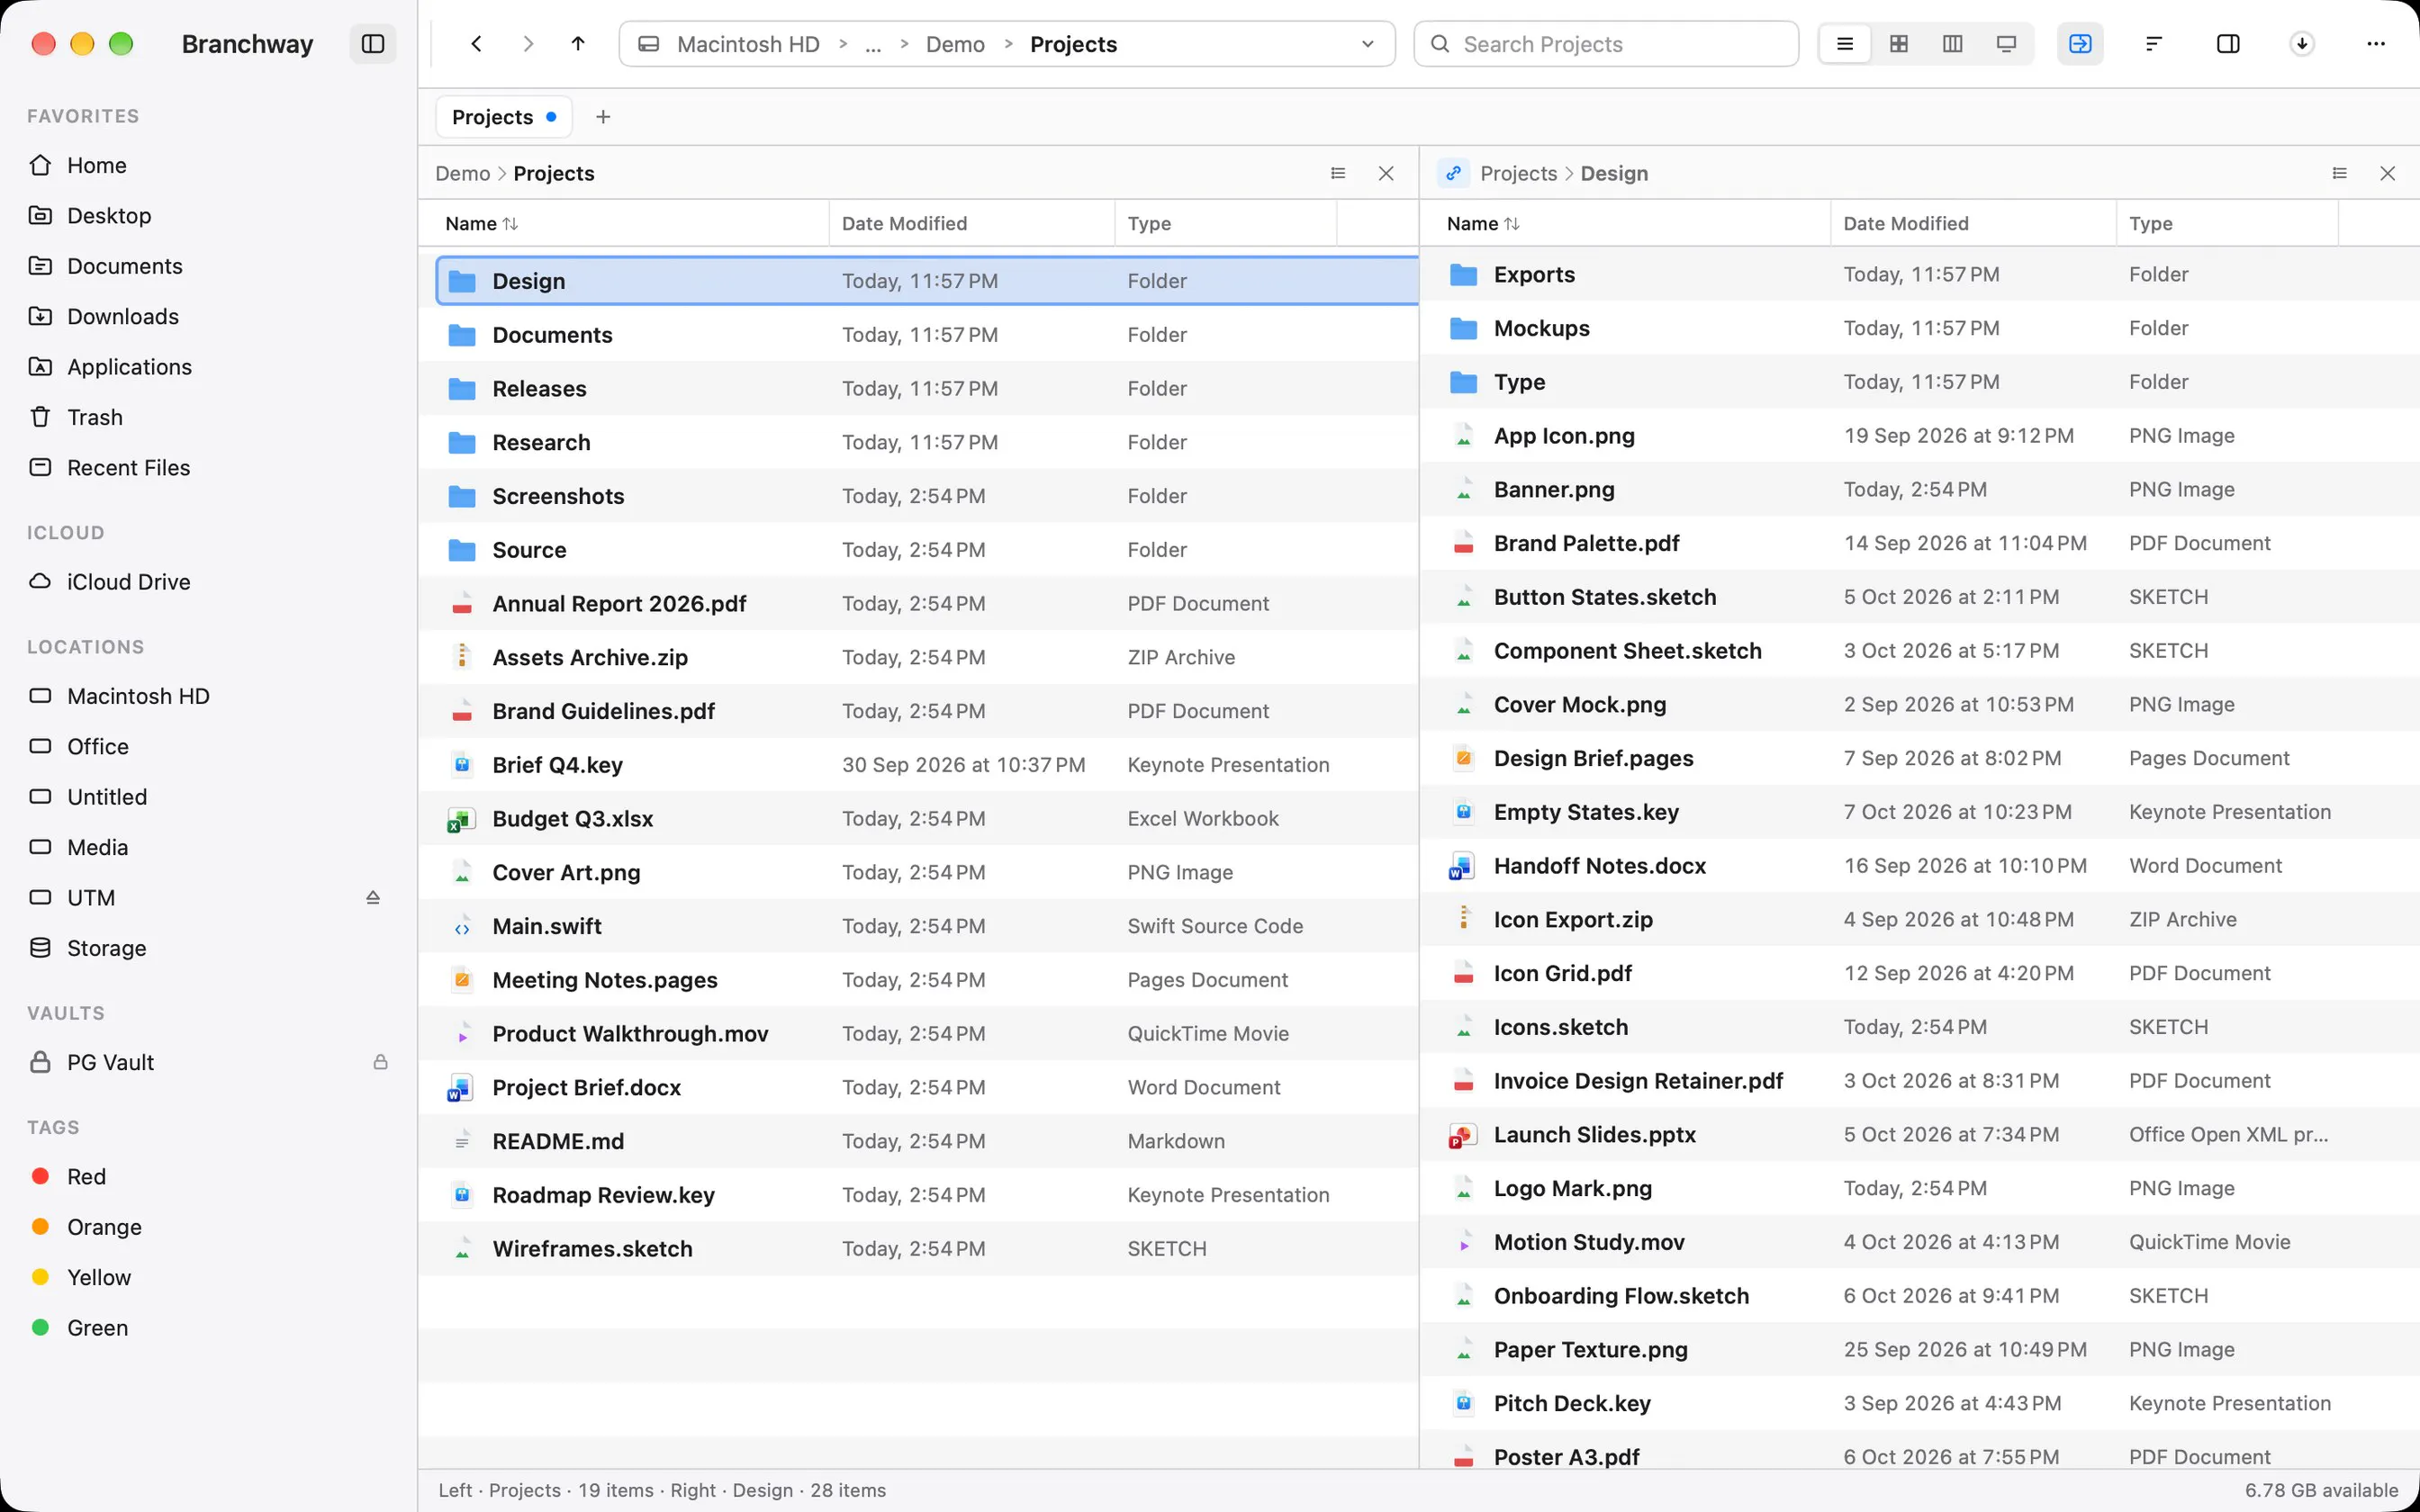
Task: Click Projects in right pane breadcrumb
Action: coord(1518,173)
